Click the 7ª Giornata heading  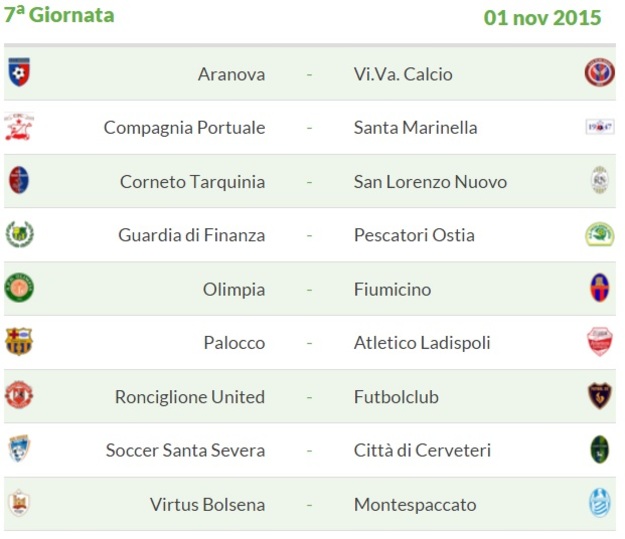59,15
